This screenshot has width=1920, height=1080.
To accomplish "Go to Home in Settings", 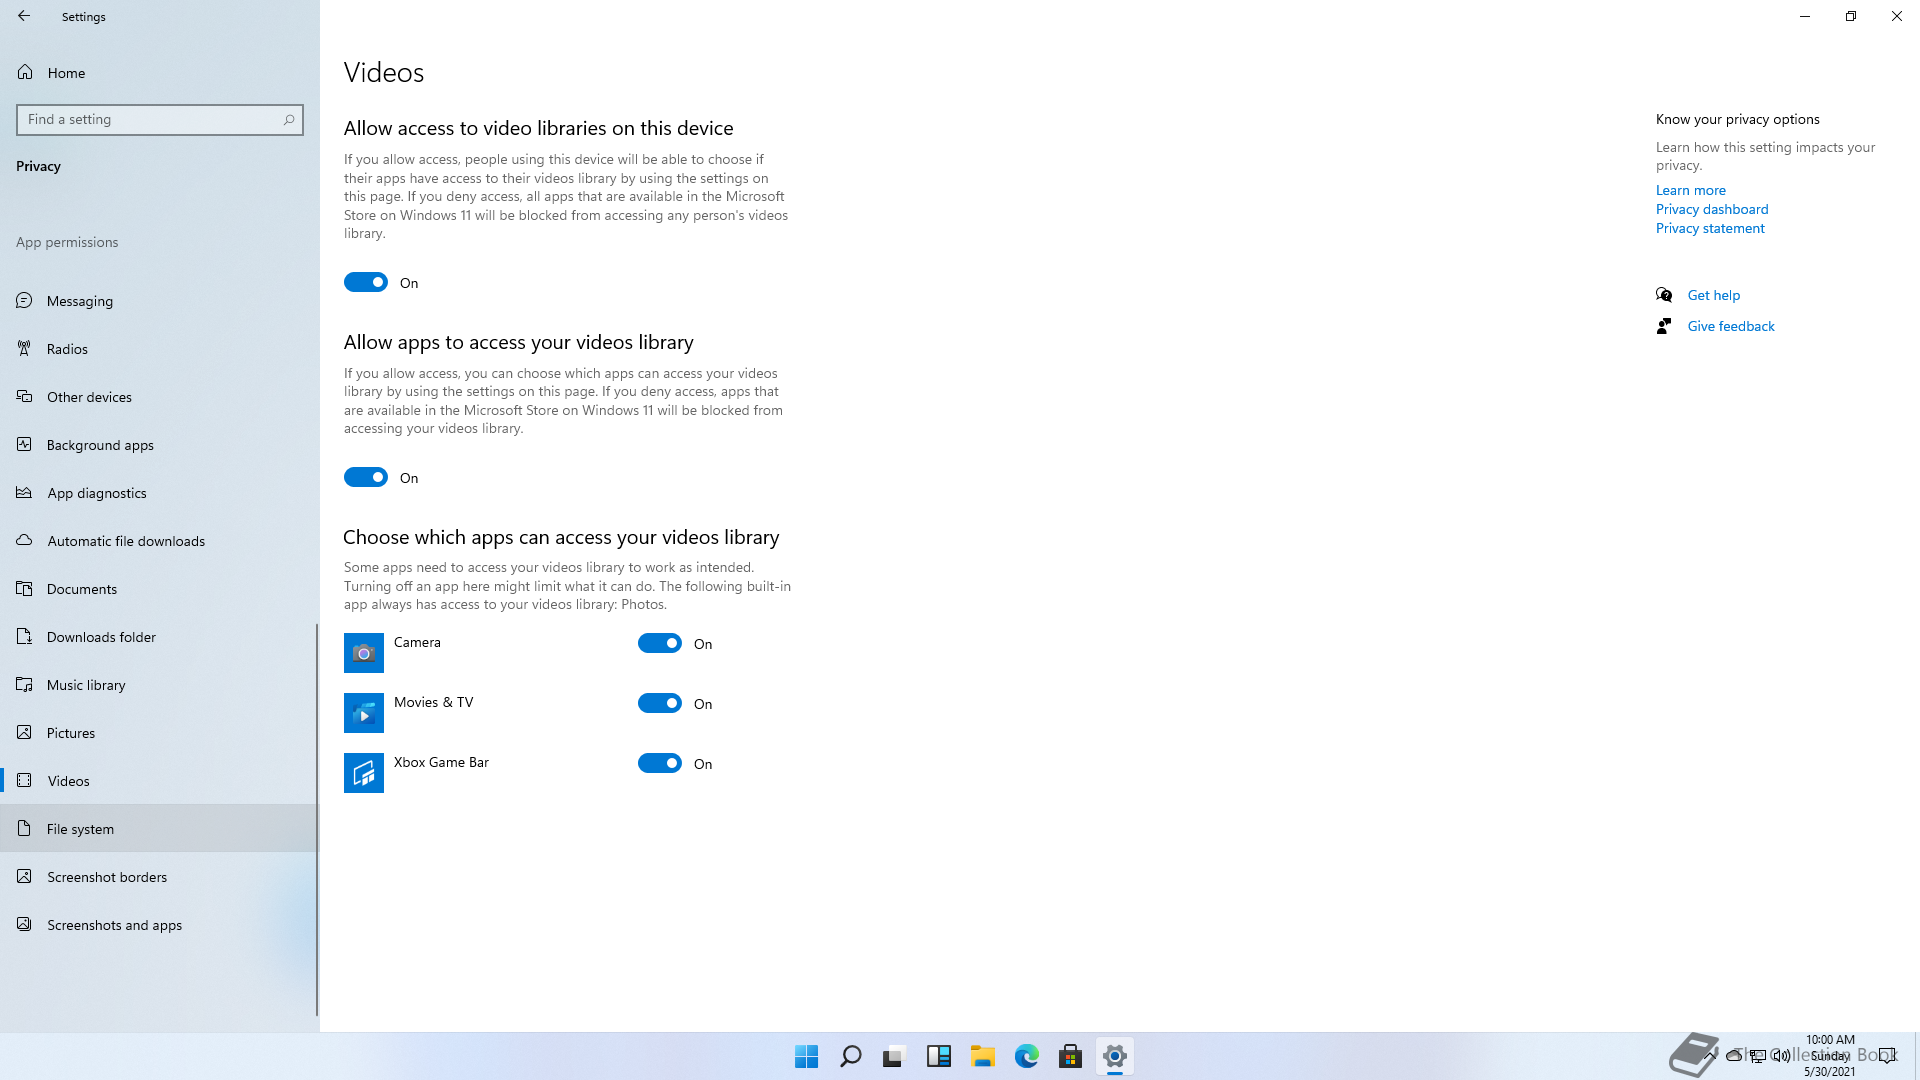I will click(158, 72).
